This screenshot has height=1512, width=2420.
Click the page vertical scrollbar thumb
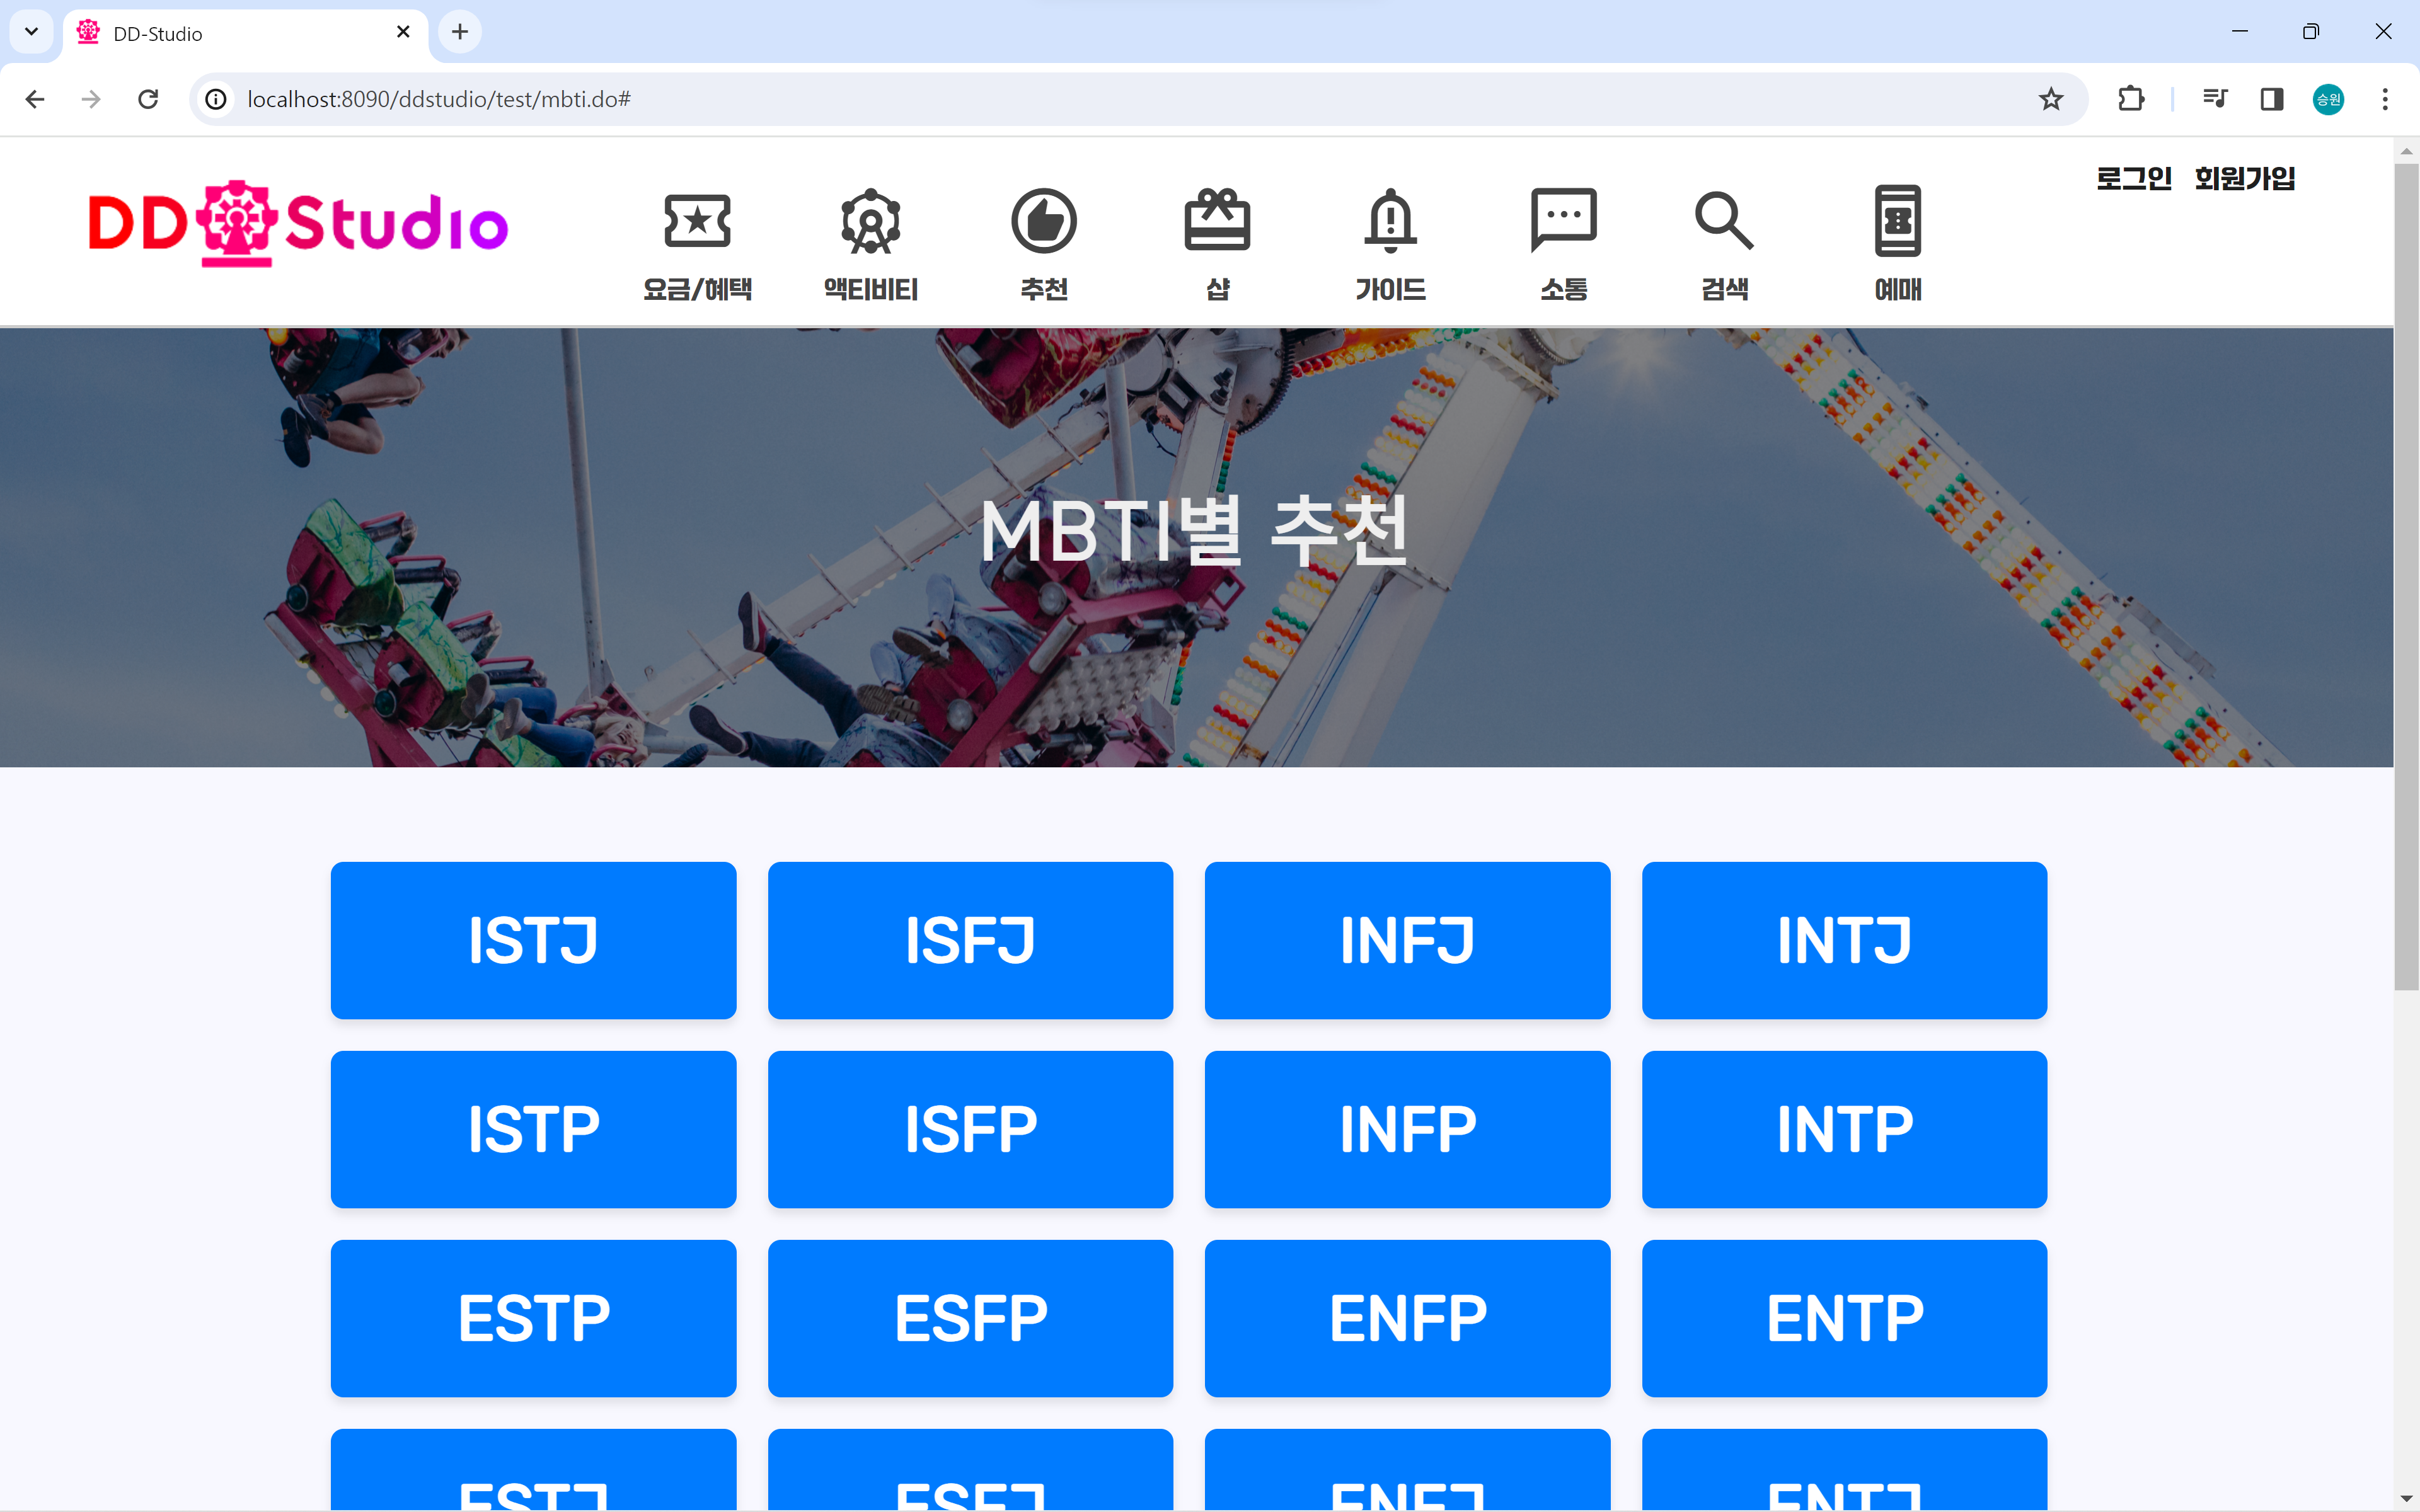point(2406,577)
